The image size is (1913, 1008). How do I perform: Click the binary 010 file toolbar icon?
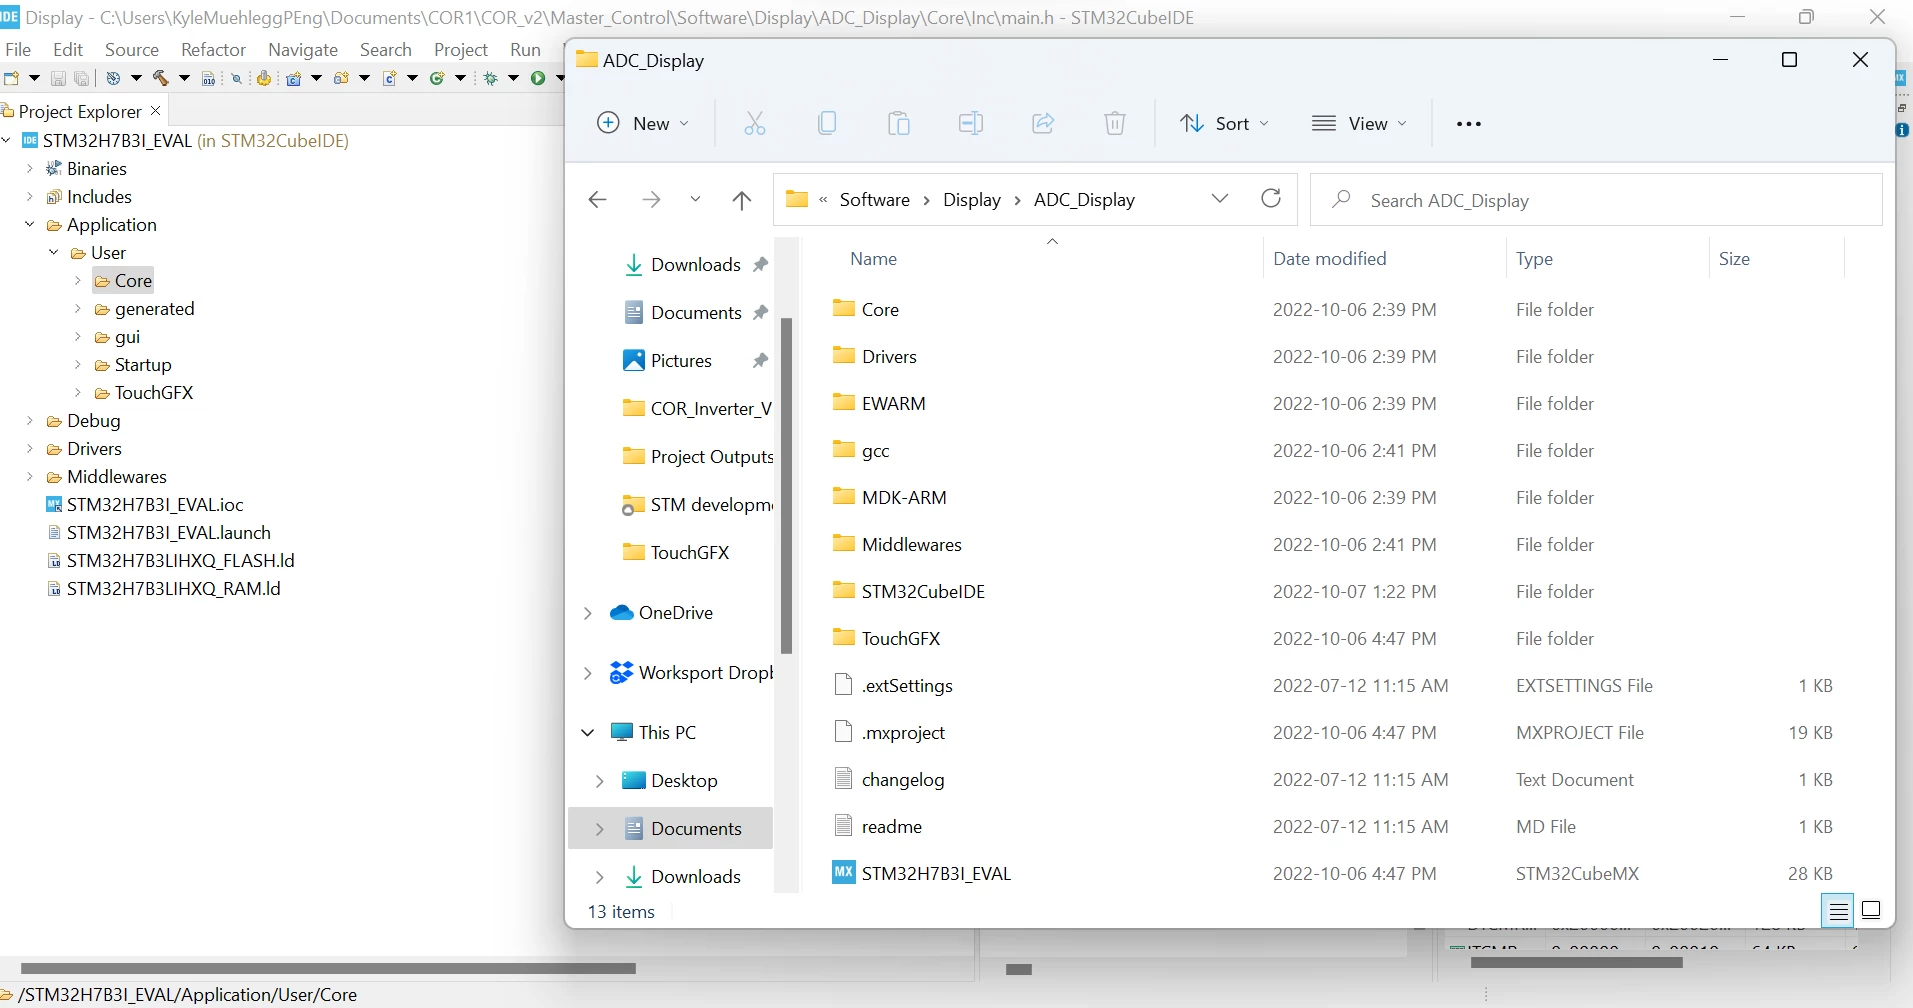(208, 78)
